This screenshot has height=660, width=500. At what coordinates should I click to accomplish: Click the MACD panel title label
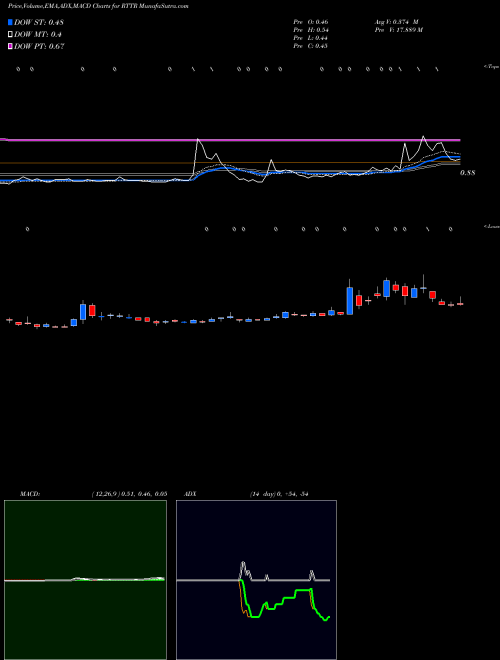pyautogui.click(x=30, y=494)
